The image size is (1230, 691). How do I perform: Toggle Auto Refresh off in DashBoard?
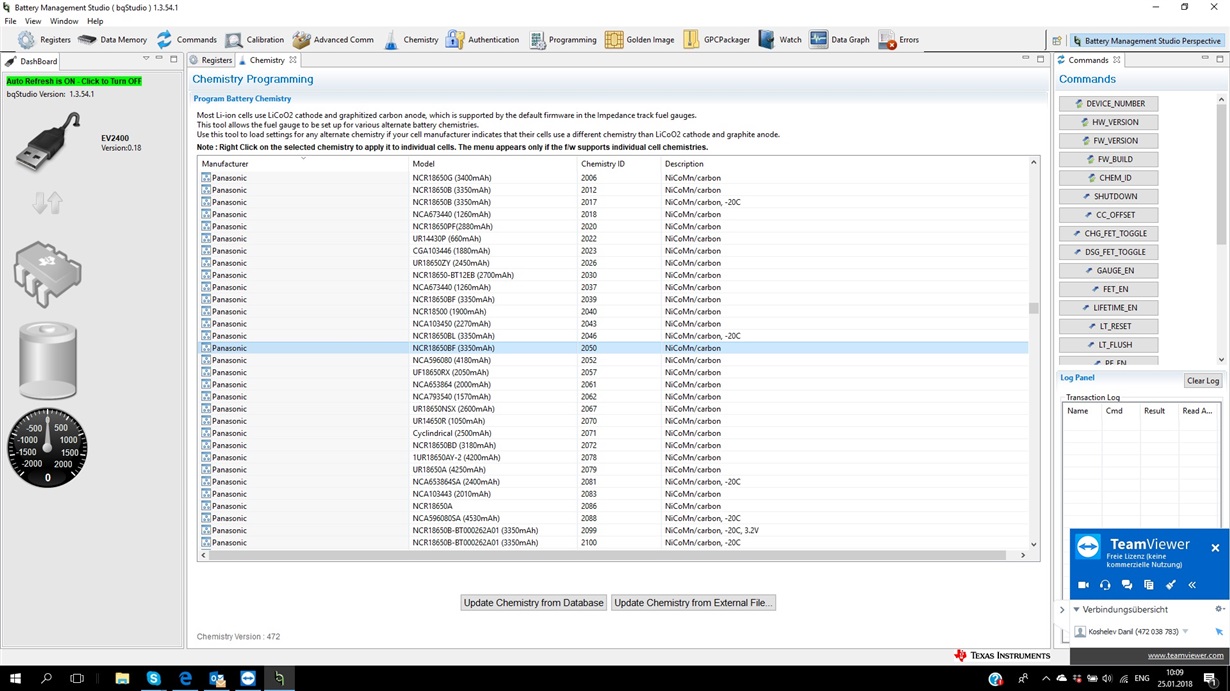pyautogui.click(x=74, y=81)
